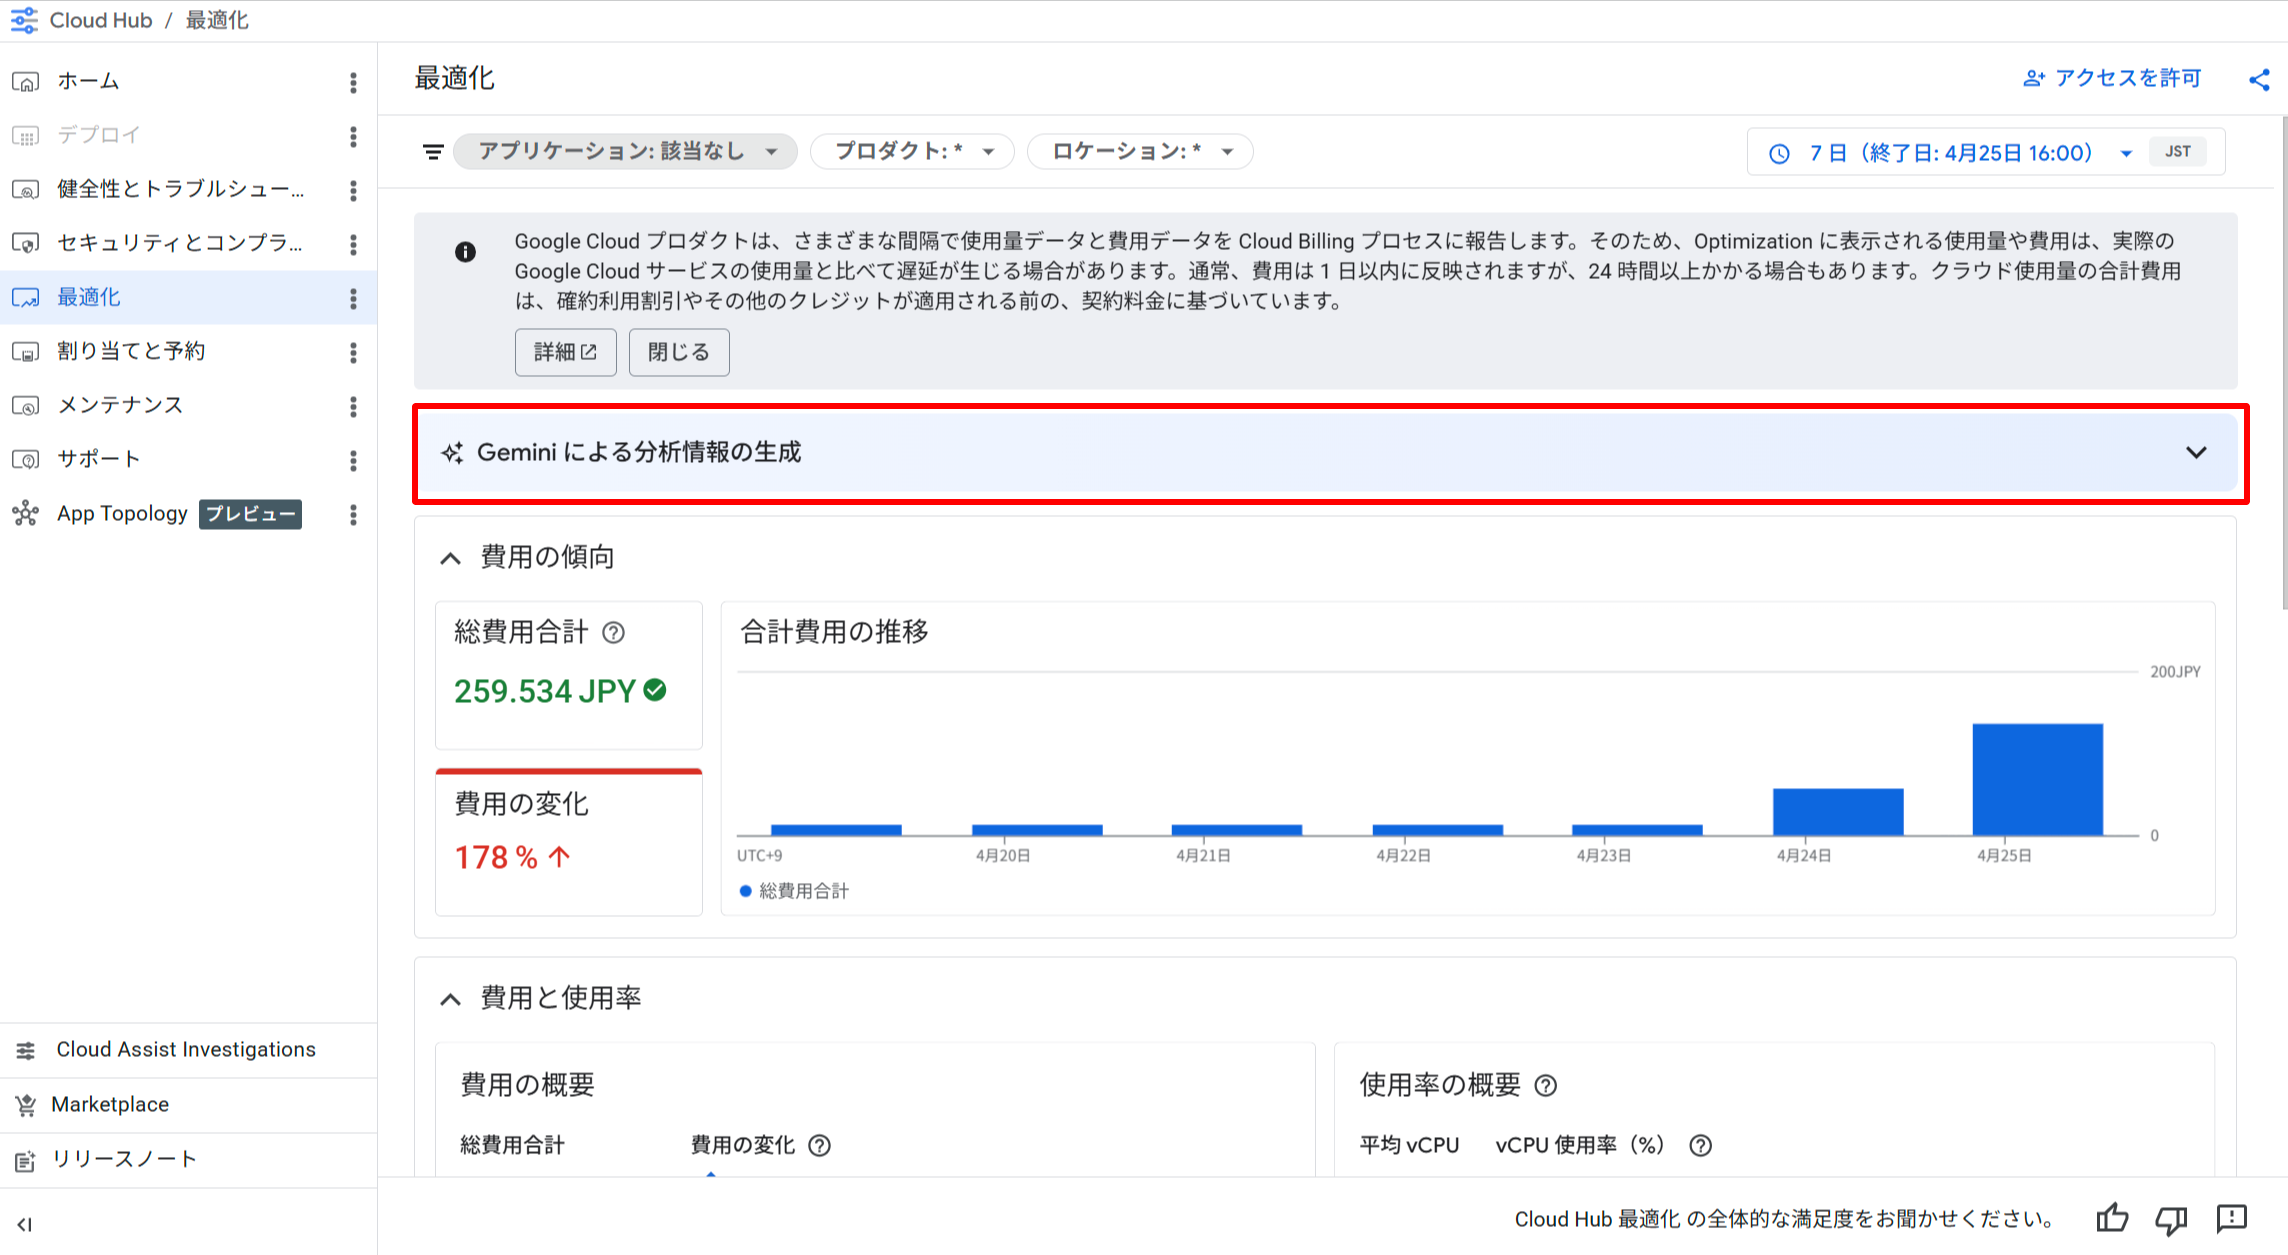Expand Gemini による分析情報の生成 panel
This screenshot has width=2288, height=1255.
coord(2195,452)
